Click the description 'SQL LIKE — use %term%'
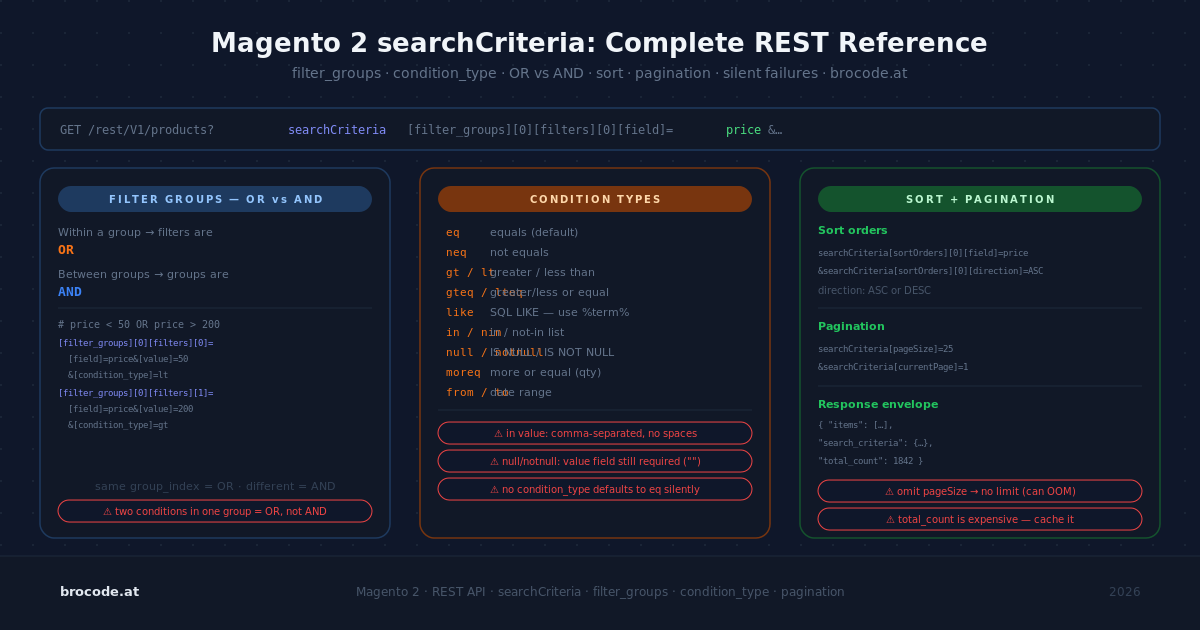The width and height of the screenshot is (1200, 630). point(559,313)
